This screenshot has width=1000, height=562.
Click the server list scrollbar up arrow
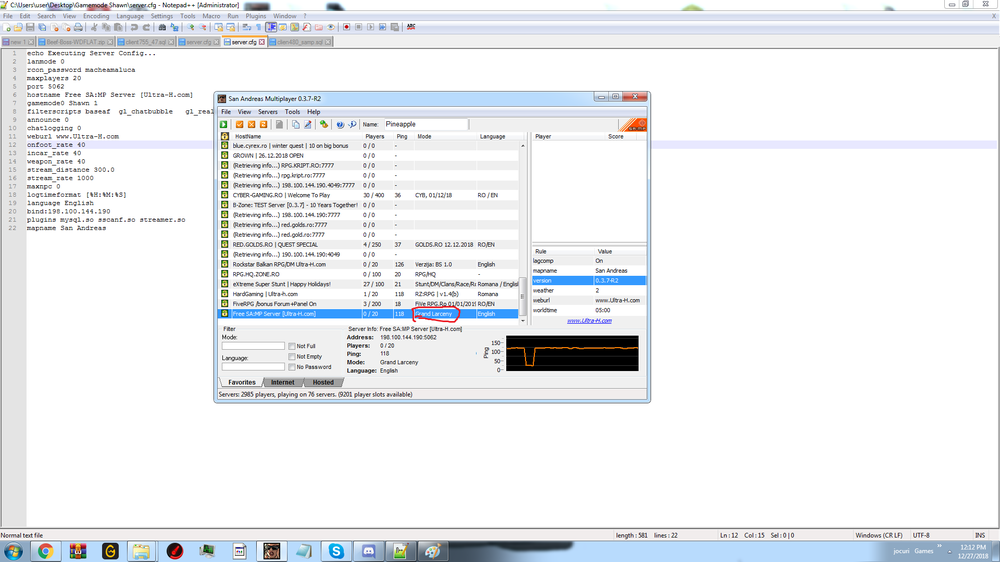523,145
